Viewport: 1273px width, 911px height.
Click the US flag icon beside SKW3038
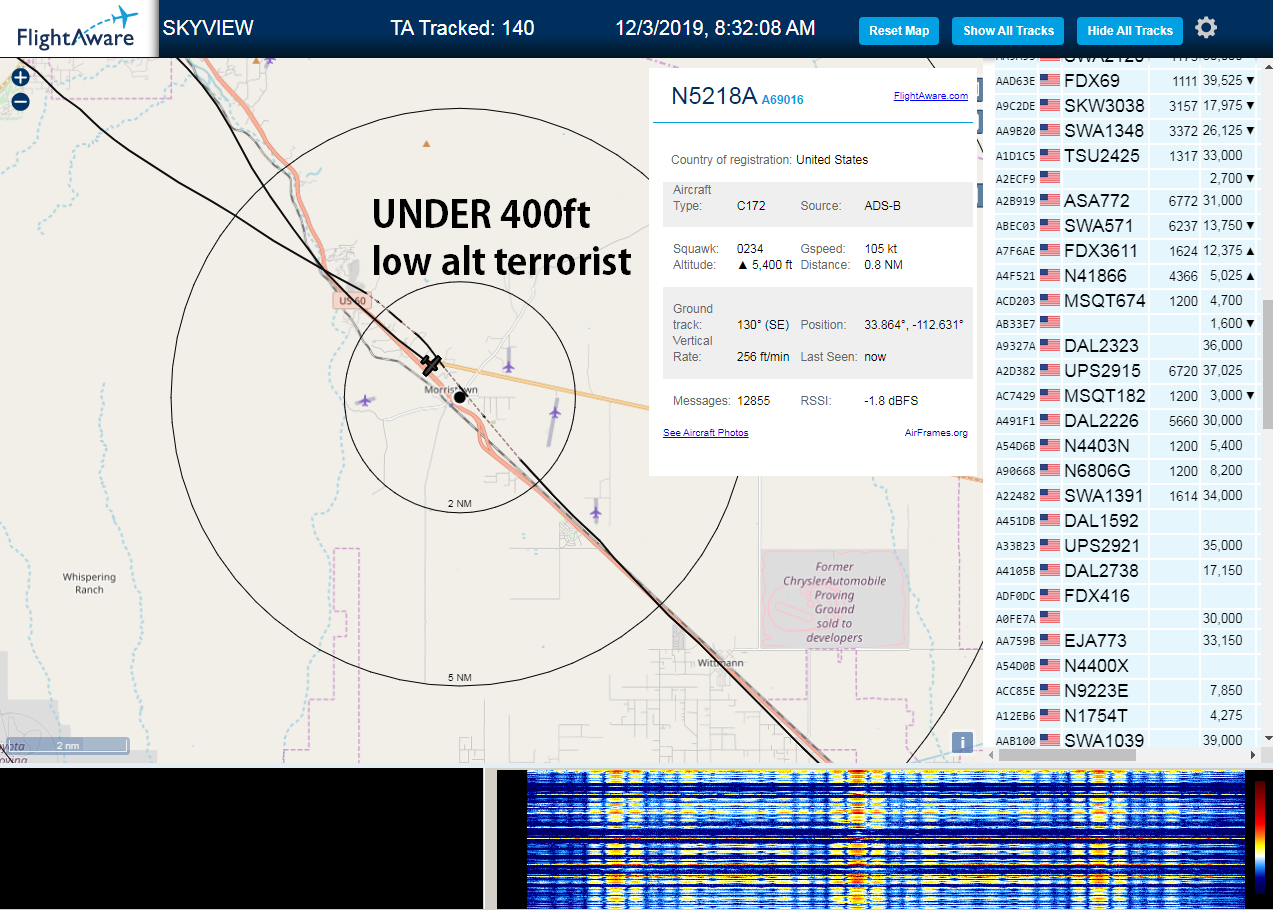[1049, 106]
